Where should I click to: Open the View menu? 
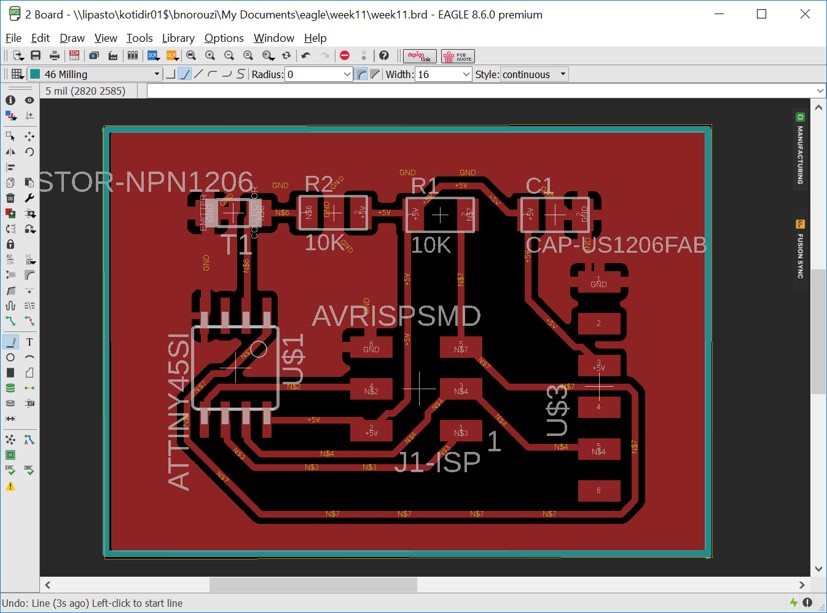pos(105,38)
